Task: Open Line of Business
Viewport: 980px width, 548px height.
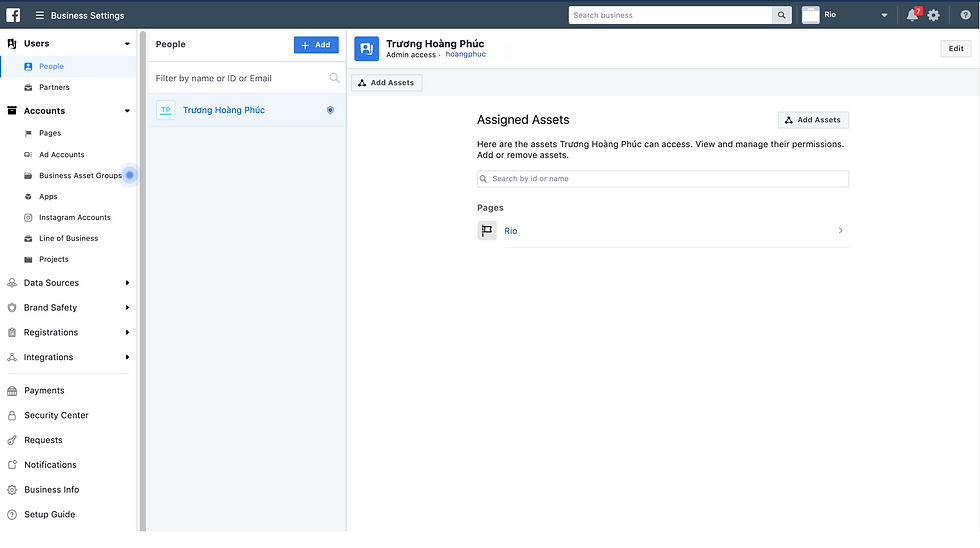Action: (68, 238)
